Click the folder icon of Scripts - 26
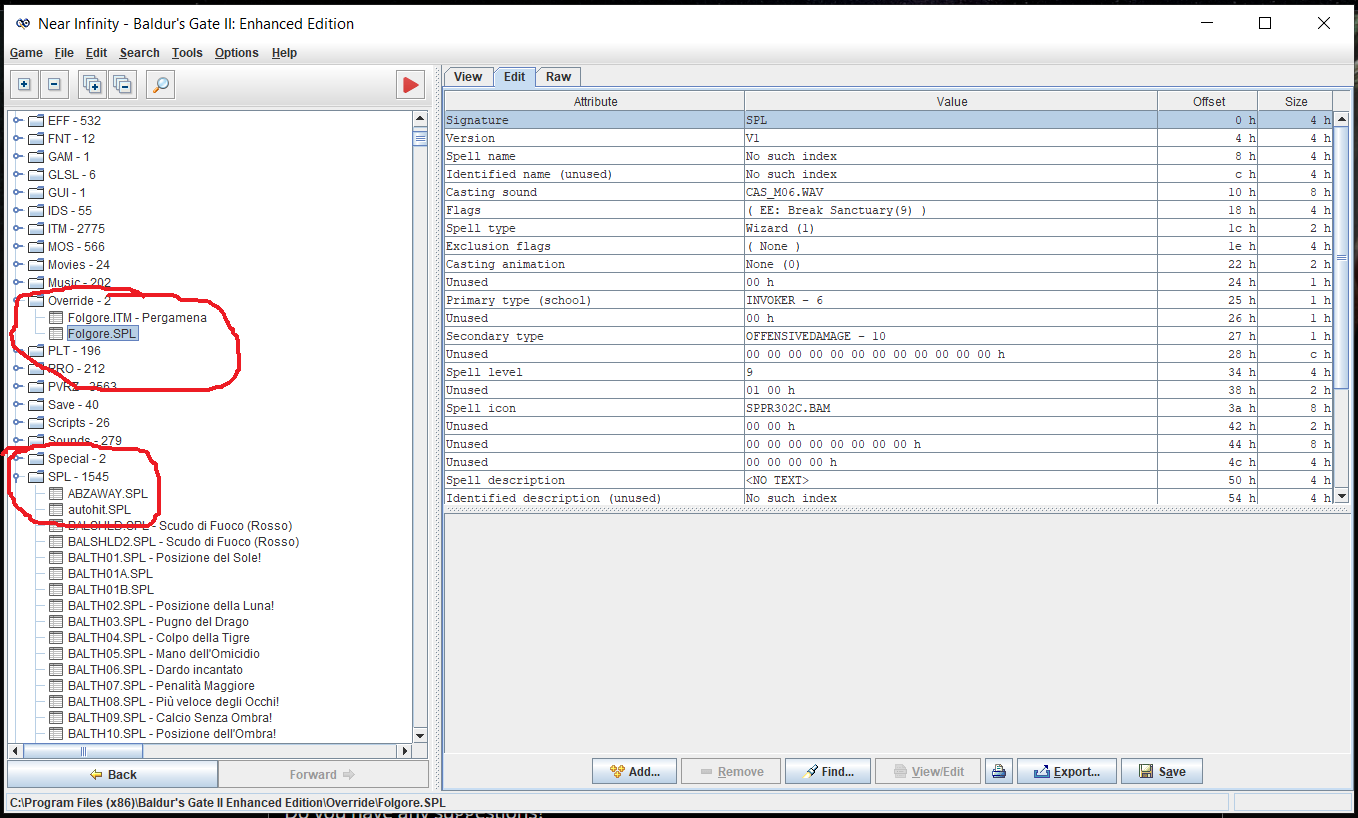The image size is (1358, 818). coord(36,423)
